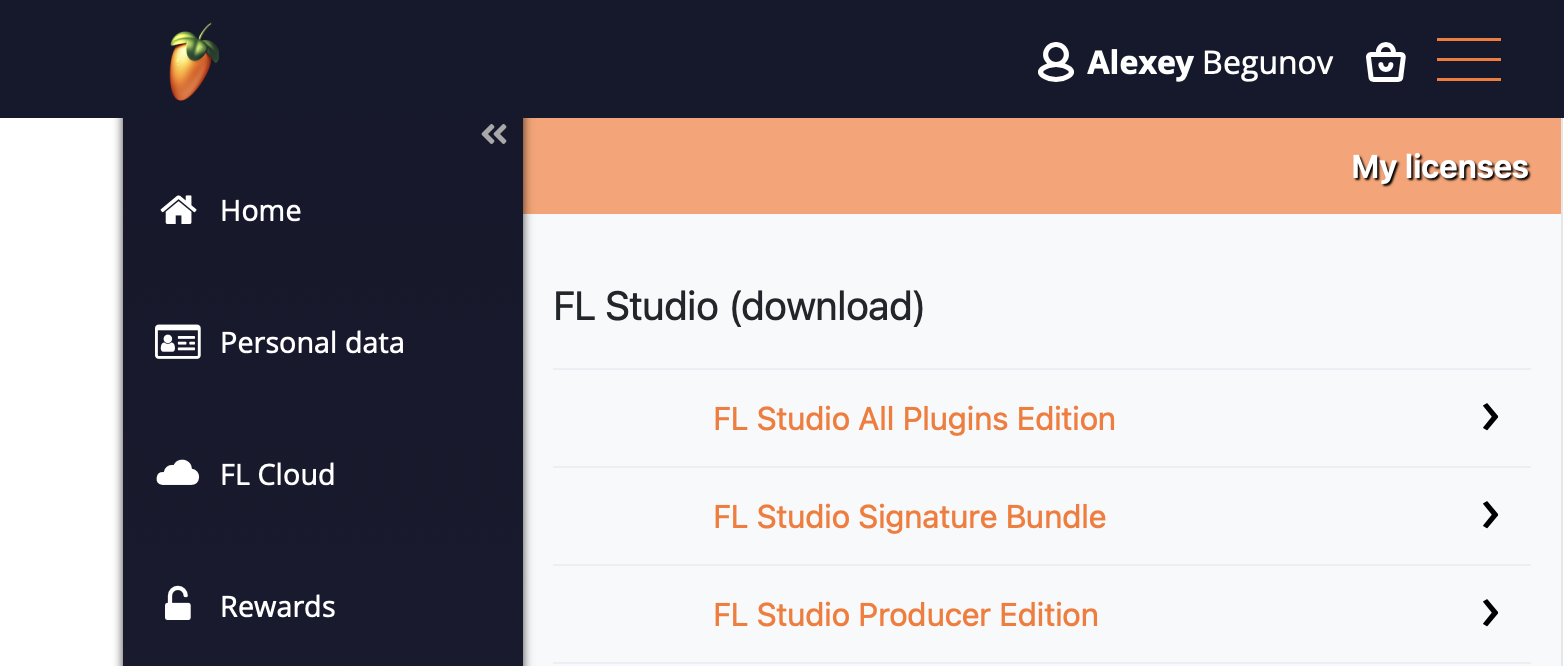Open Rewards from the sidebar

click(277, 605)
